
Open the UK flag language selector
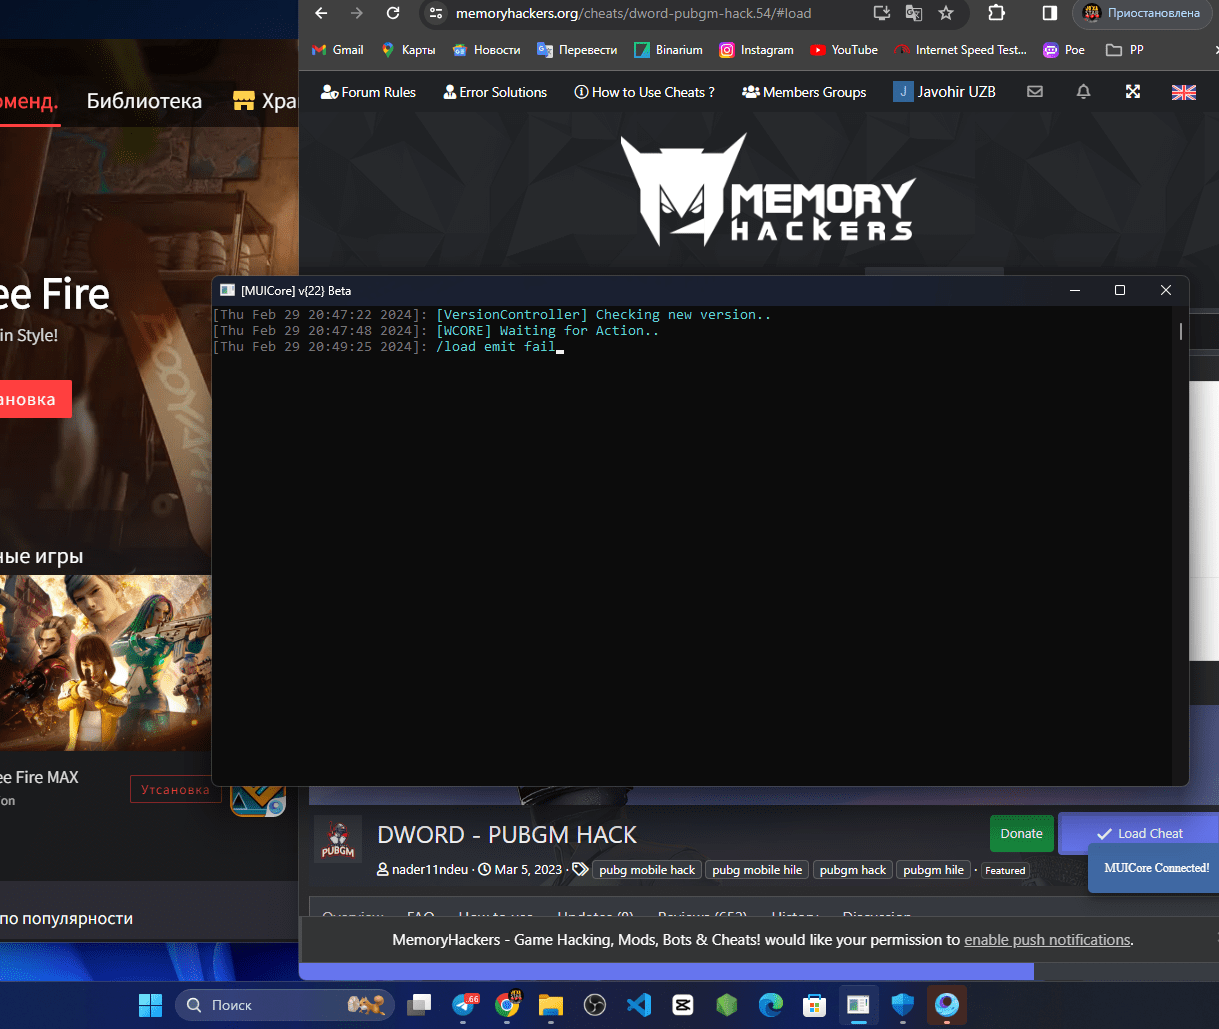coord(1184,92)
